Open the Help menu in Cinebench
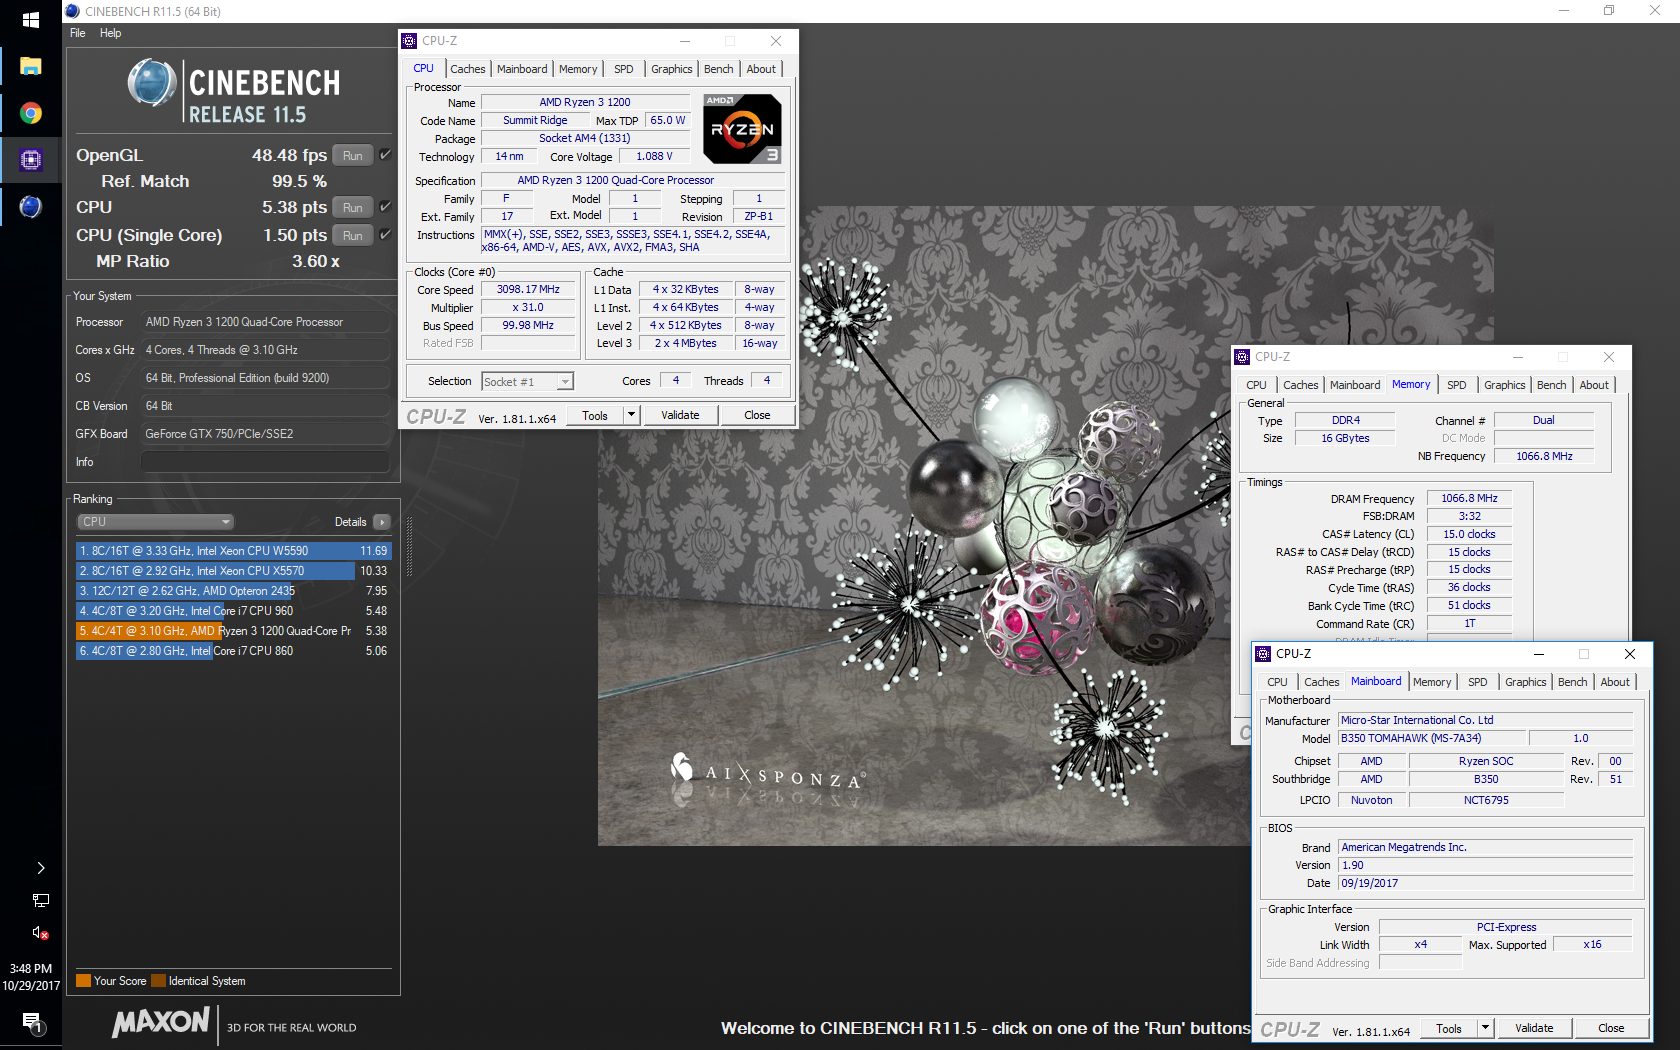This screenshot has height=1050, width=1680. (x=110, y=33)
